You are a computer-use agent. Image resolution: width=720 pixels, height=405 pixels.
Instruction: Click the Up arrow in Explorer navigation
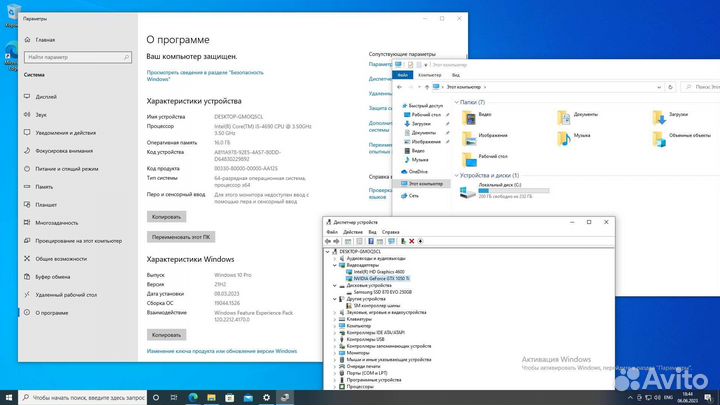tap(427, 87)
